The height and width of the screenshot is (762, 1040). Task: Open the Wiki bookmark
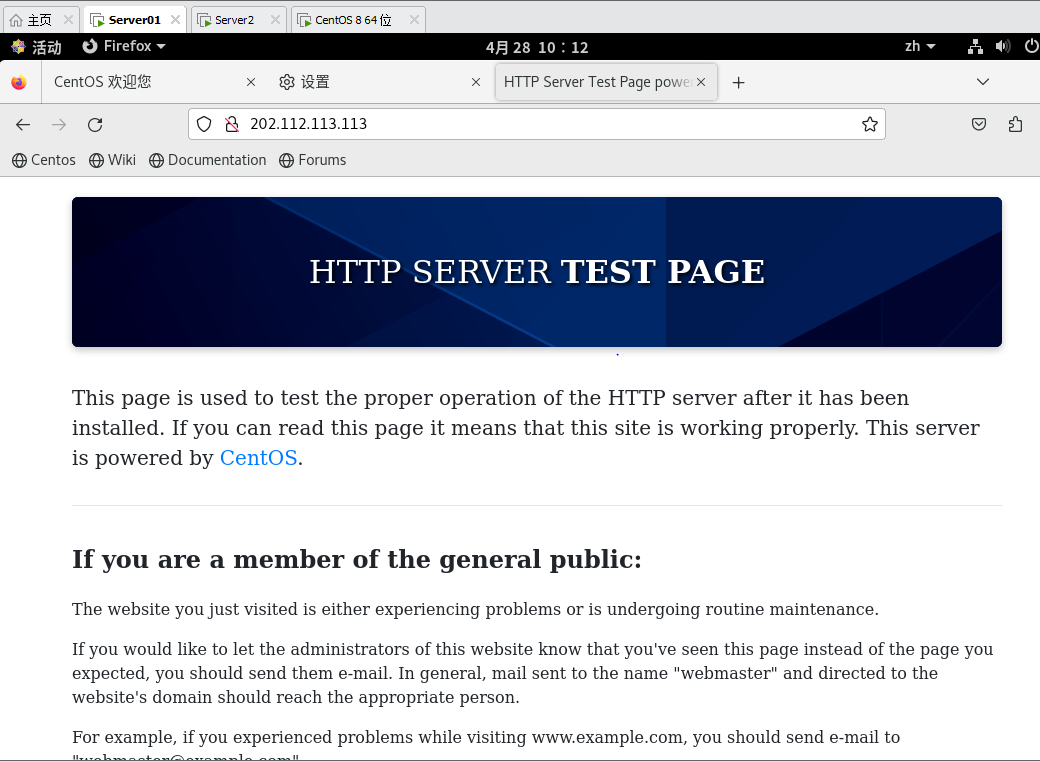coord(112,160)
